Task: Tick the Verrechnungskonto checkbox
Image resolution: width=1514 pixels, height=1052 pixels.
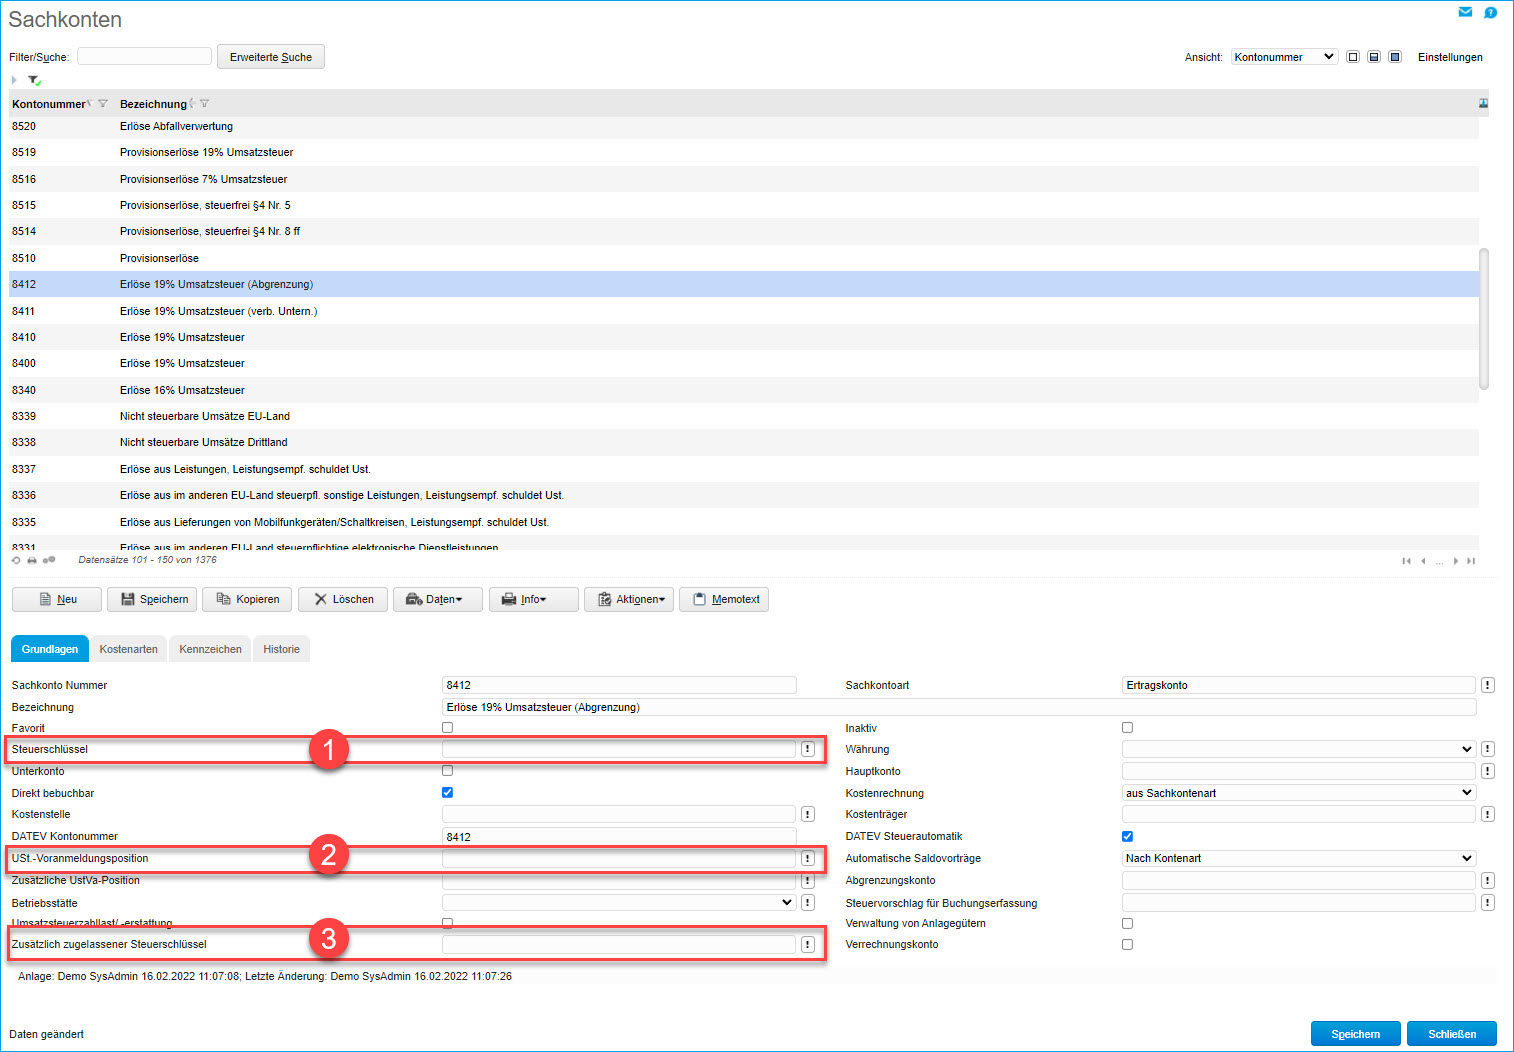Action: pyautogui.click(x=1127, y=944)
